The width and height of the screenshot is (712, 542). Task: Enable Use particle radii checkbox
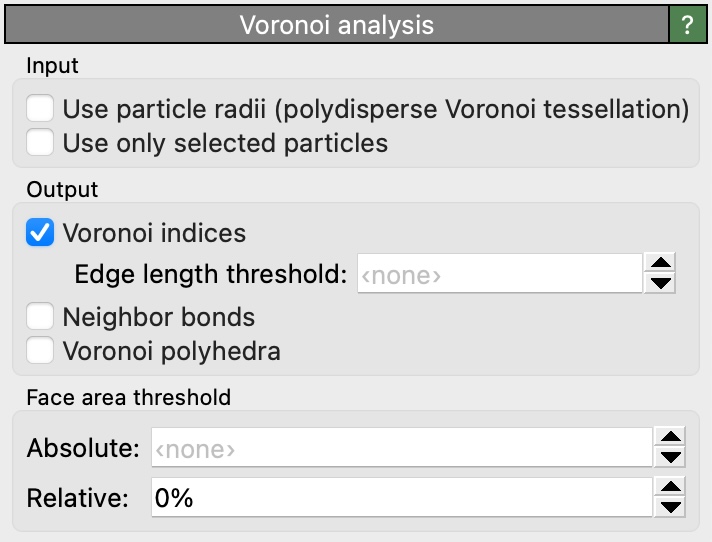tap(41, 109)
